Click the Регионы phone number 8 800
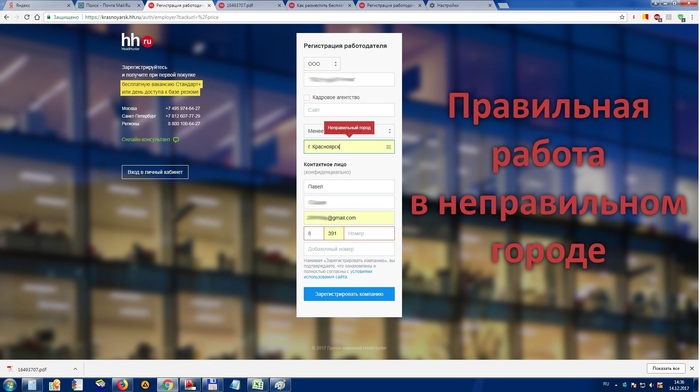This screenshot has width=700, height=392. [x=184, y=124]
